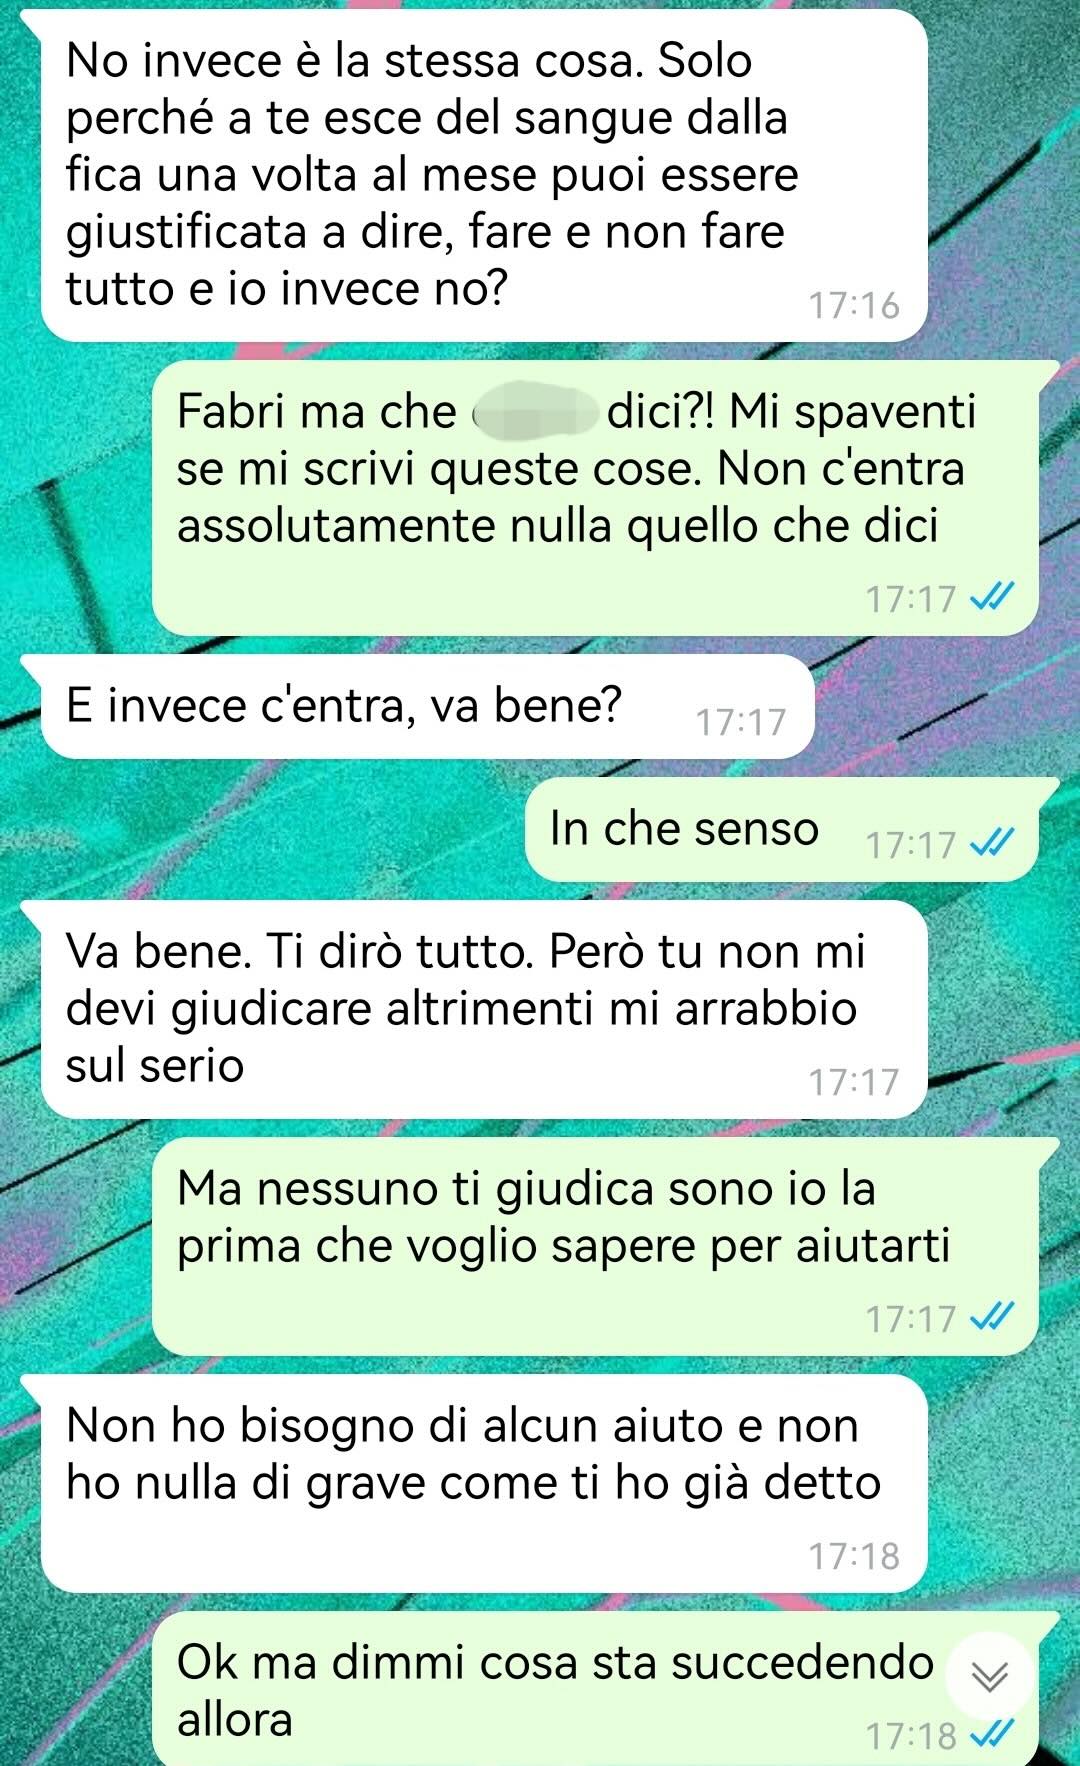Select the 'E invece c'entra, va bene?' bubble
Image resolution: width=1080 pixels, height=1766 pixels.
pyautogui.click(x=427, y=707)
